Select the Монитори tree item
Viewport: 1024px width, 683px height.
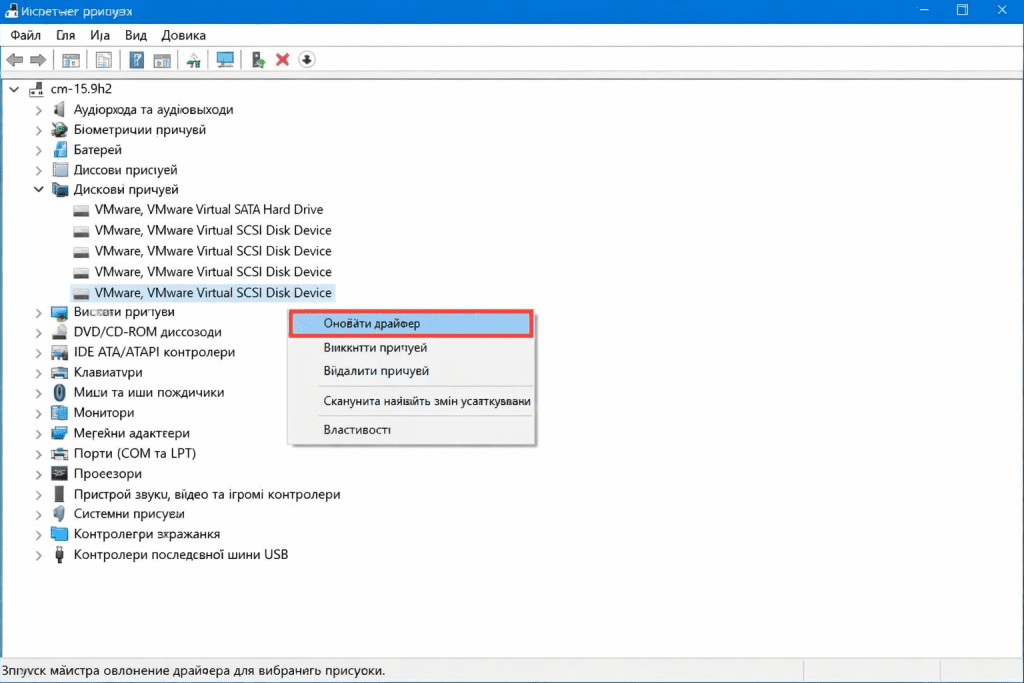(103, 412)
